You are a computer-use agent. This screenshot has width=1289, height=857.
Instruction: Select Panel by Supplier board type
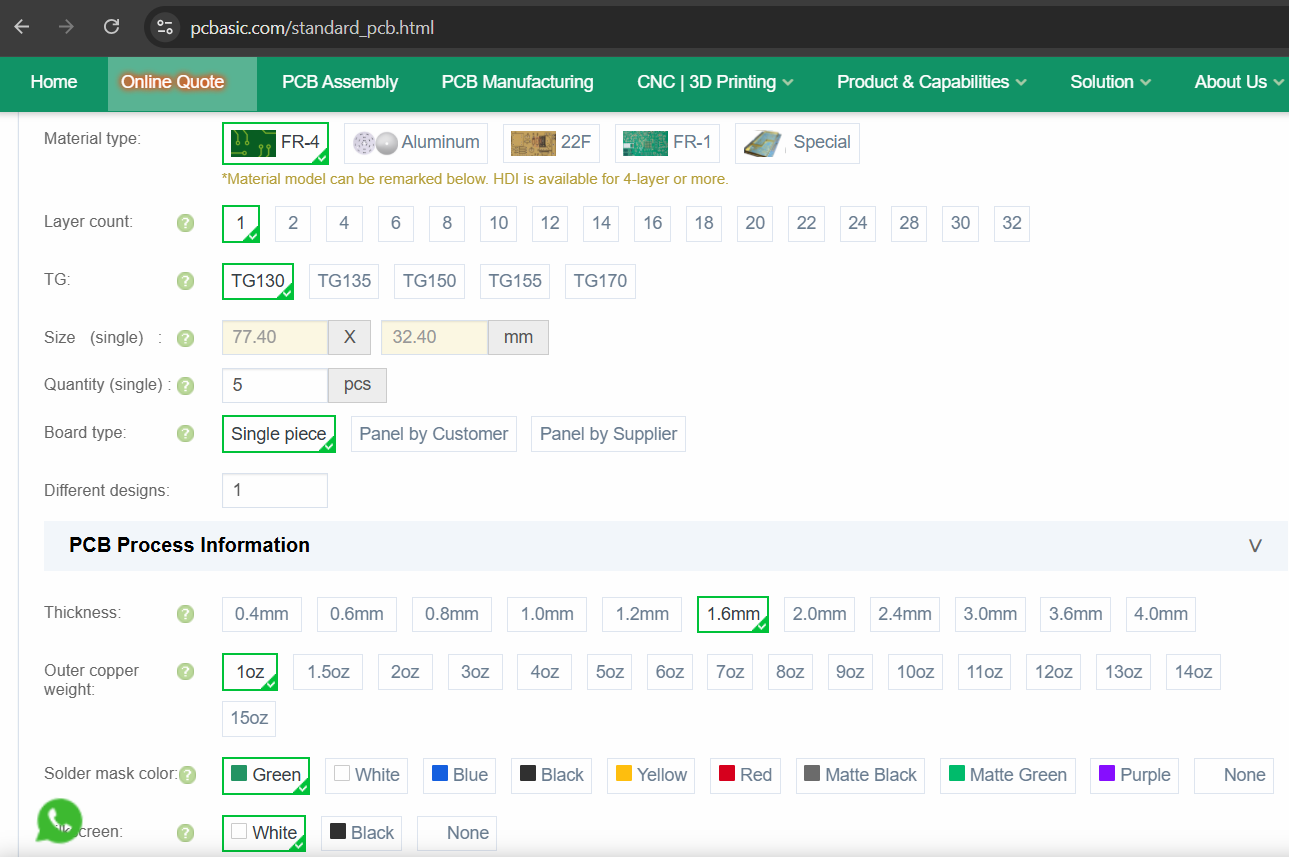click(x=608, y=434)
